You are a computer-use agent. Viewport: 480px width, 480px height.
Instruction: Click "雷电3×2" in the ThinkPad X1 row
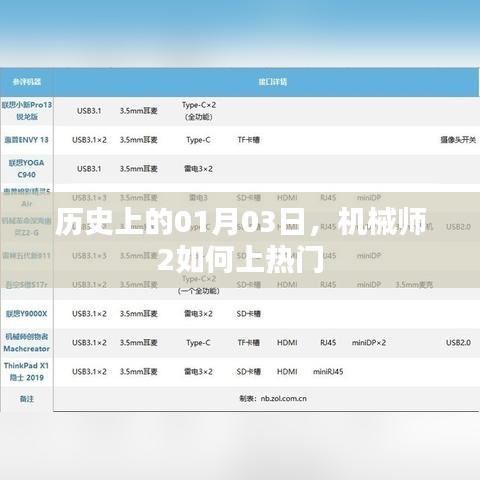pyautogui.click(x=199, y=372)
